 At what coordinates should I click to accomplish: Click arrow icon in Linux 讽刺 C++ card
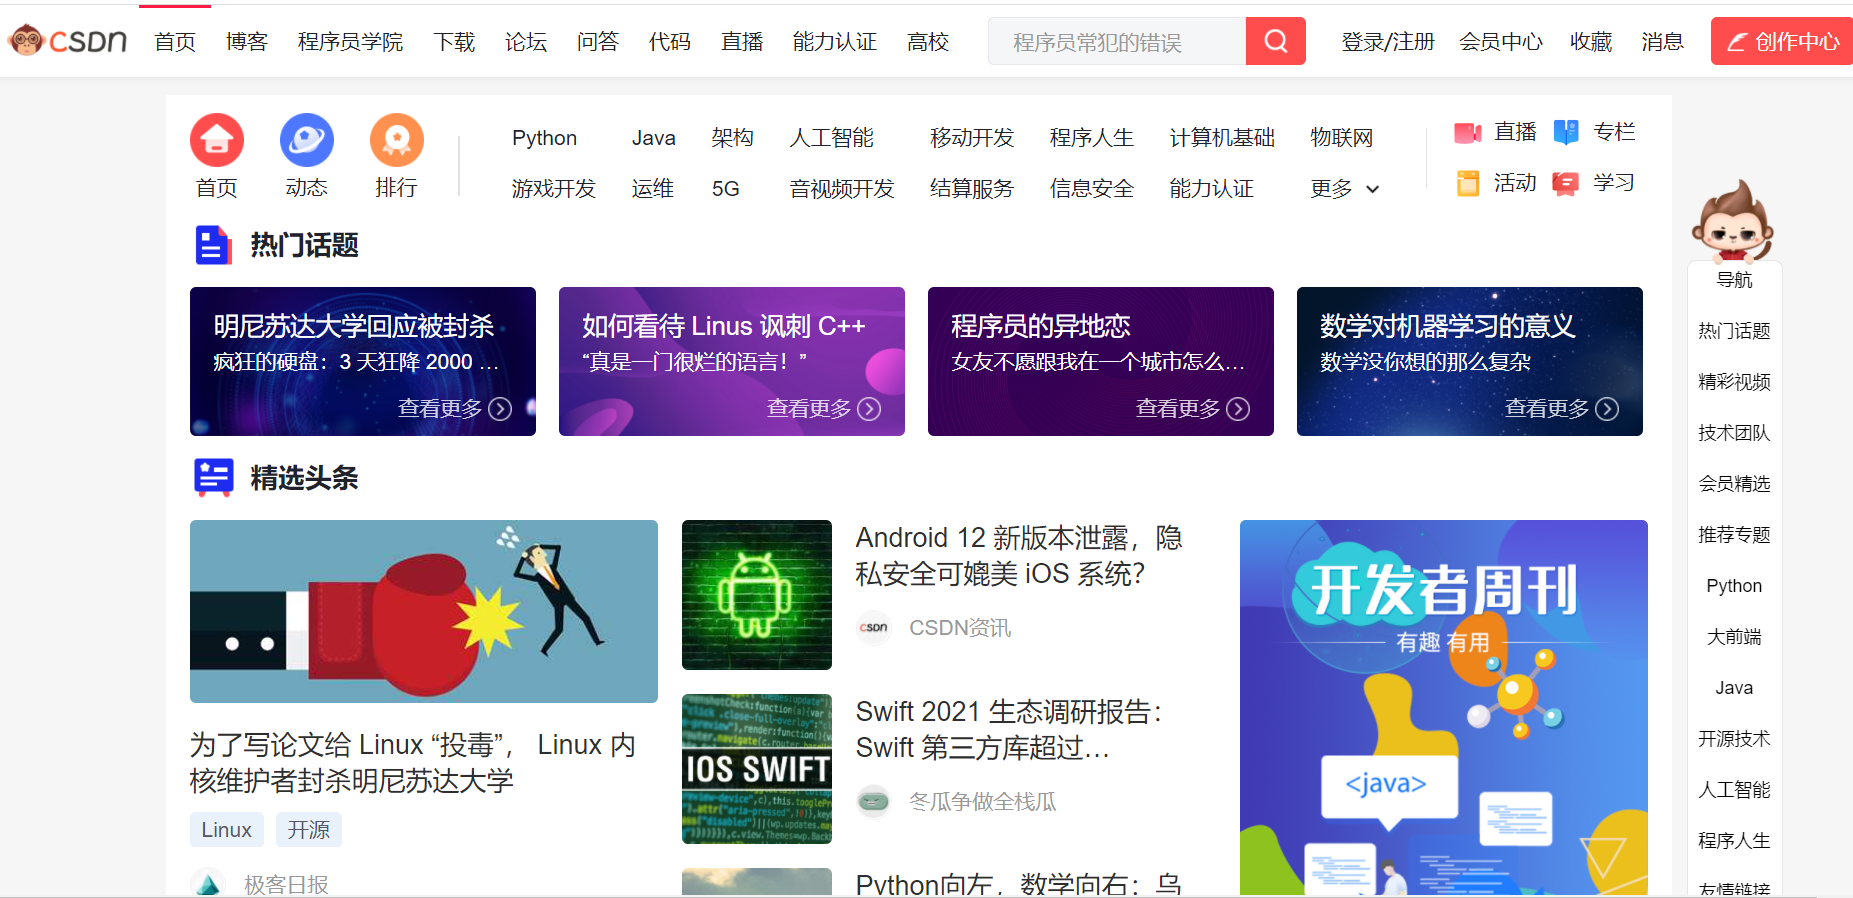pyautogui.click(x=869, y=409)
